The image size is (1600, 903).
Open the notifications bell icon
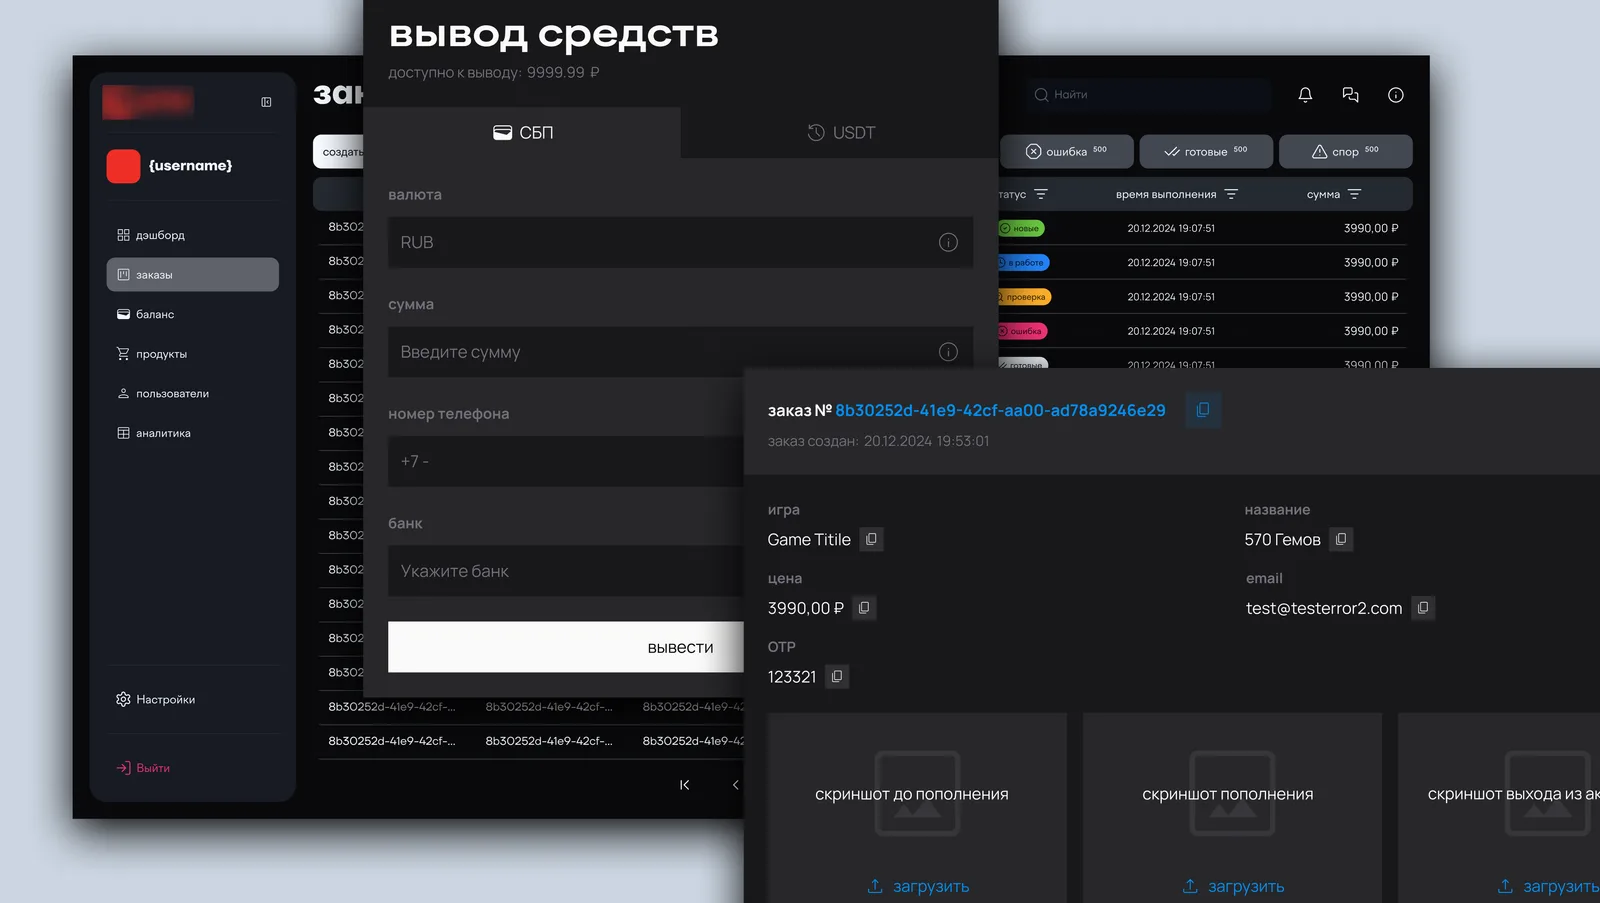pos(1305,95)
